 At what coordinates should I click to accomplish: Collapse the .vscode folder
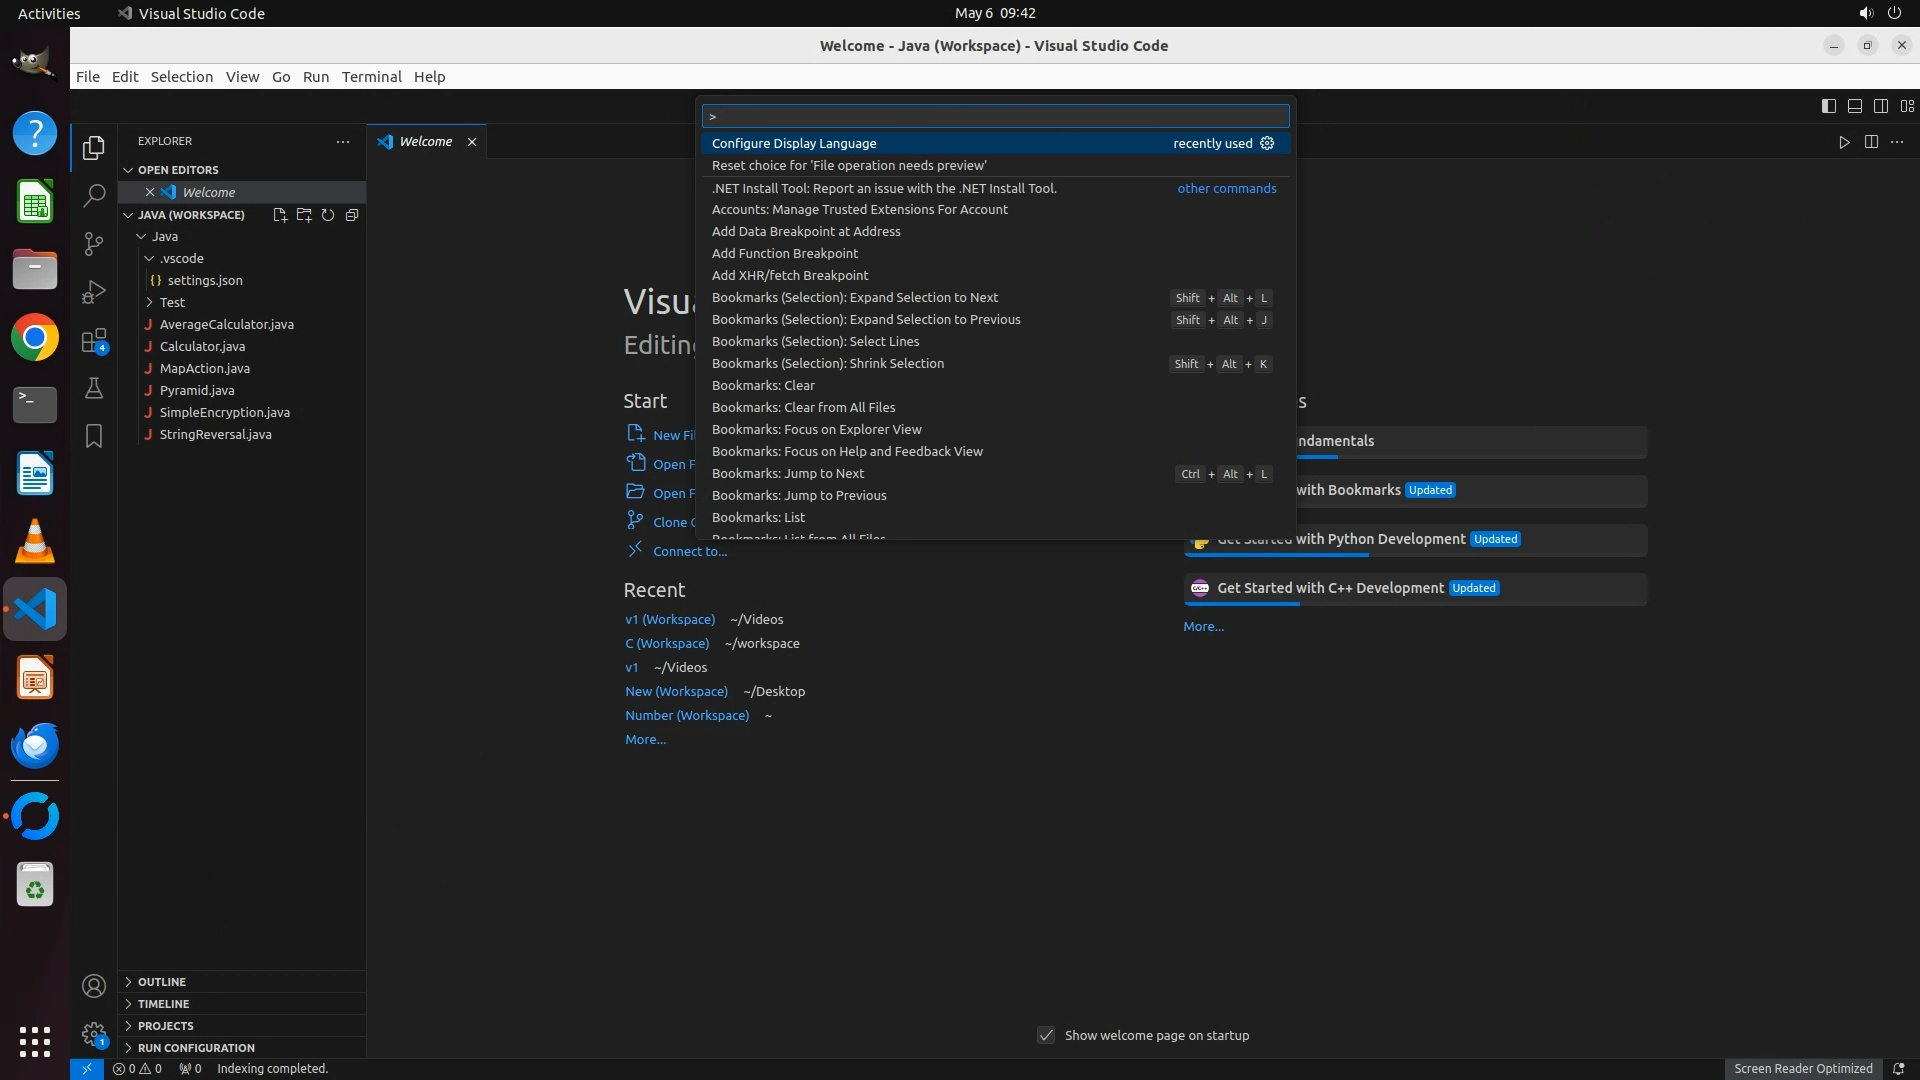click(x=181, y=258)
